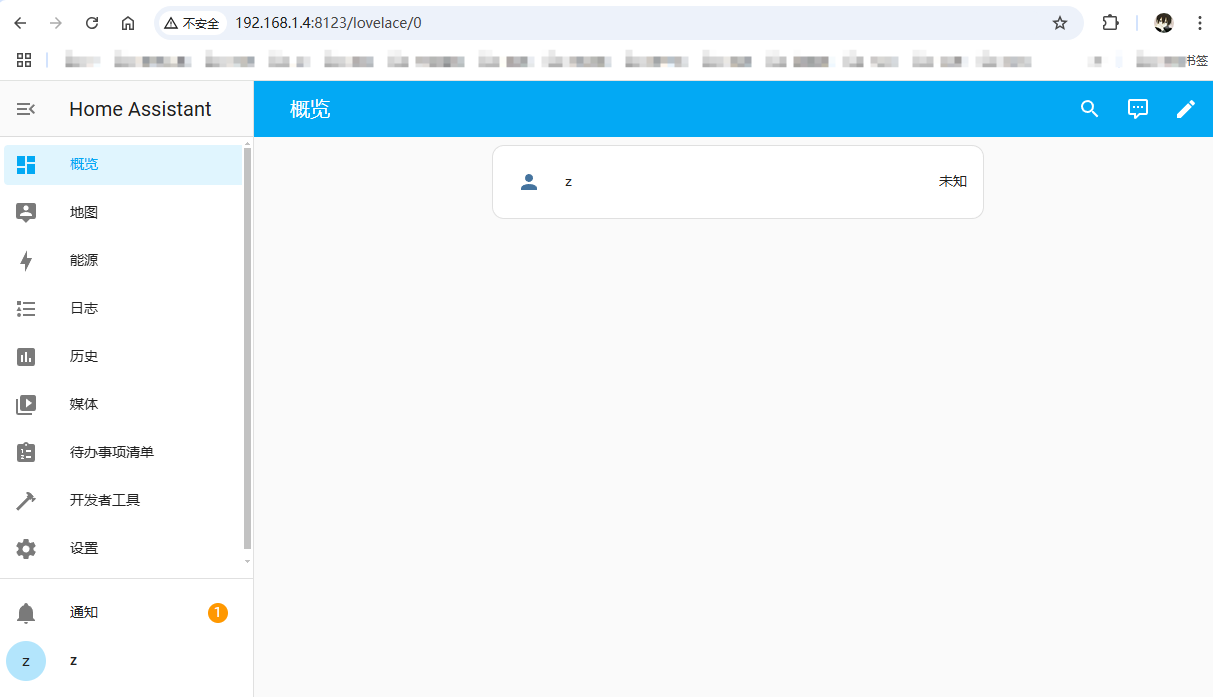
Task: Go back in browser history
Action: pyautogui.click(x=20, y=23)
